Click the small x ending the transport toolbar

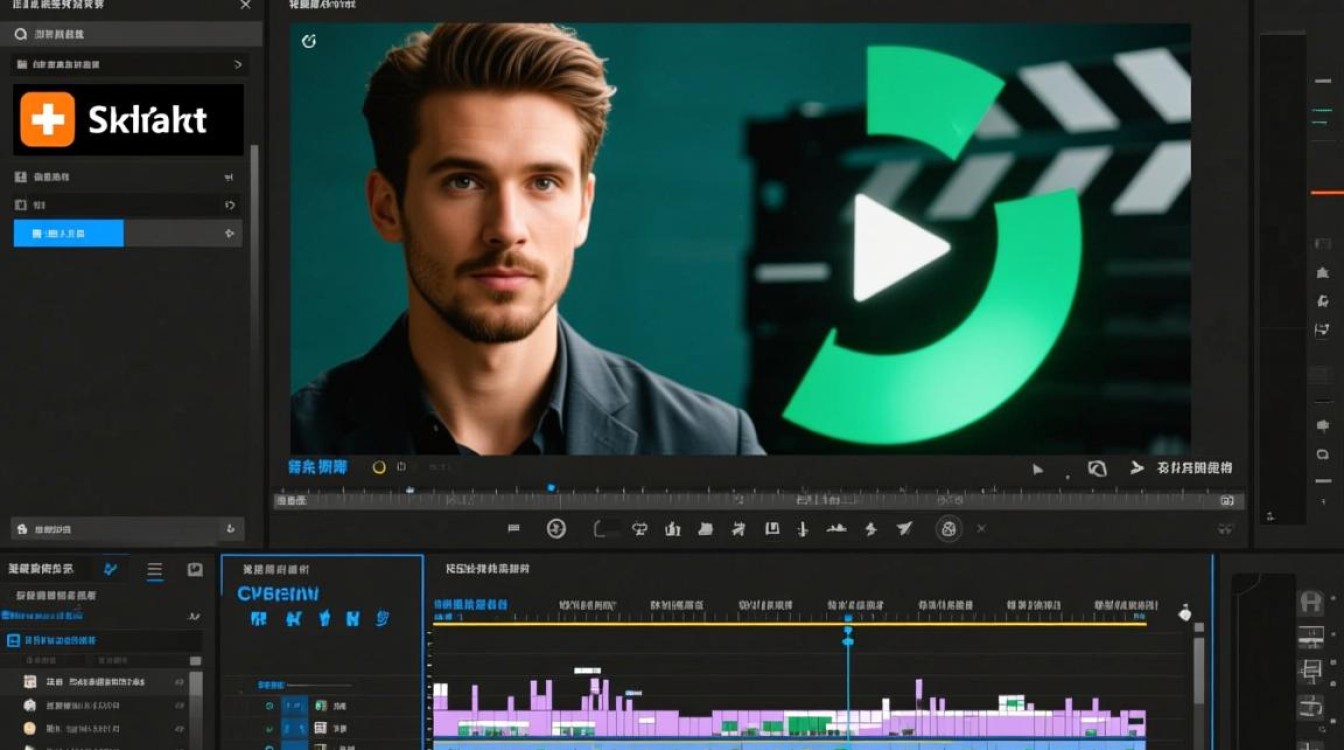981,529
